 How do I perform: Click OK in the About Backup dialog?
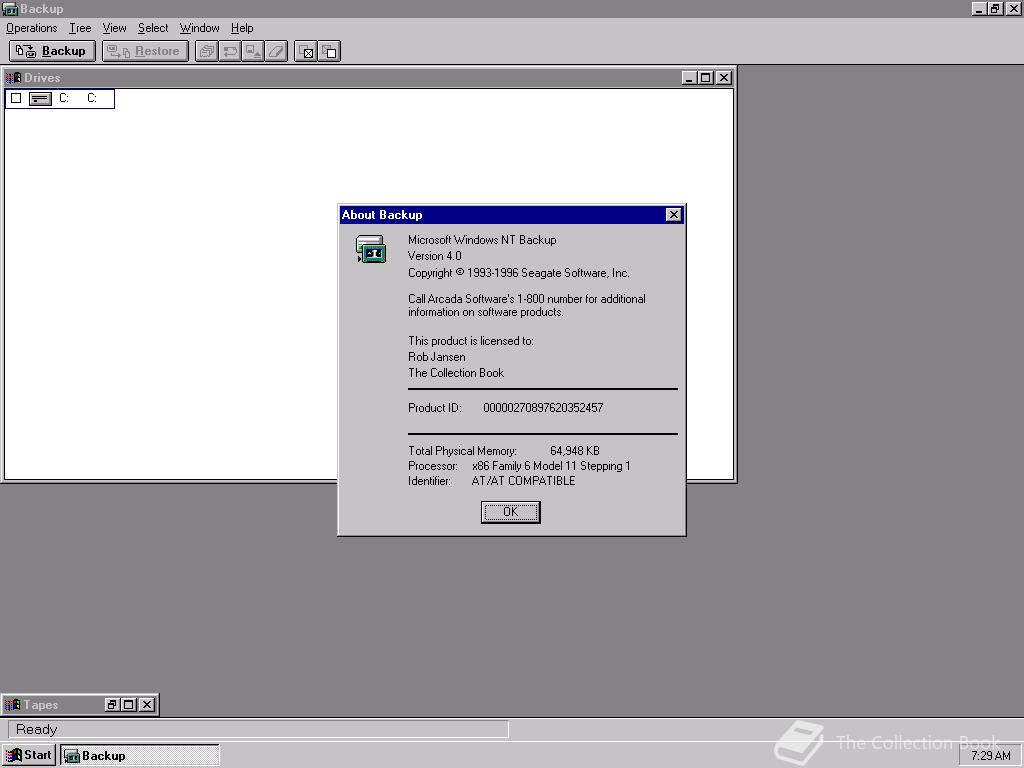tap(511, 512)
